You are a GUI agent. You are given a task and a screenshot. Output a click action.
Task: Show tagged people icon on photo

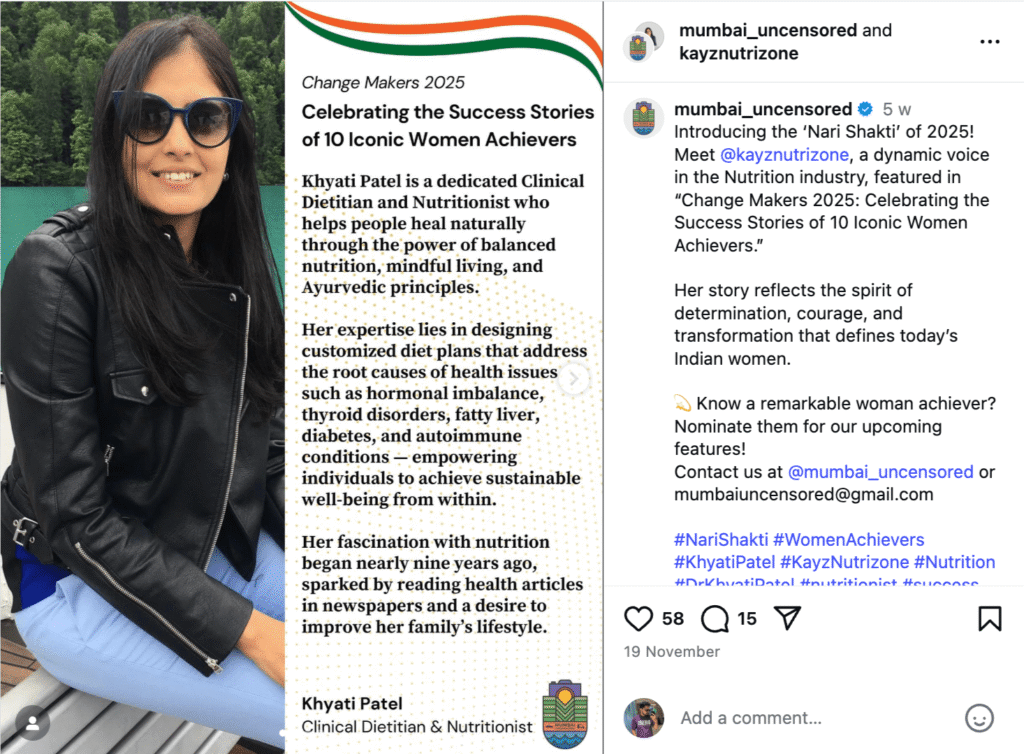[x=32, y=723]
